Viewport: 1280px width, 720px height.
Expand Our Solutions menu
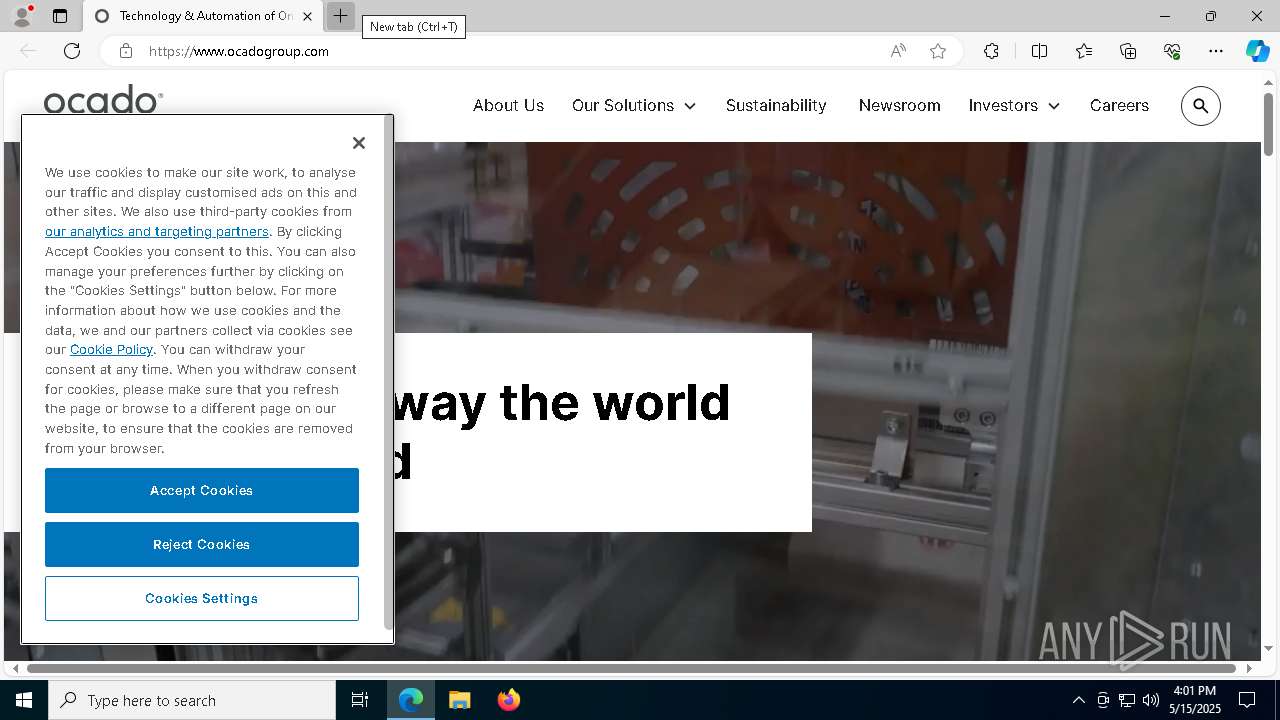tap(634, 105)
